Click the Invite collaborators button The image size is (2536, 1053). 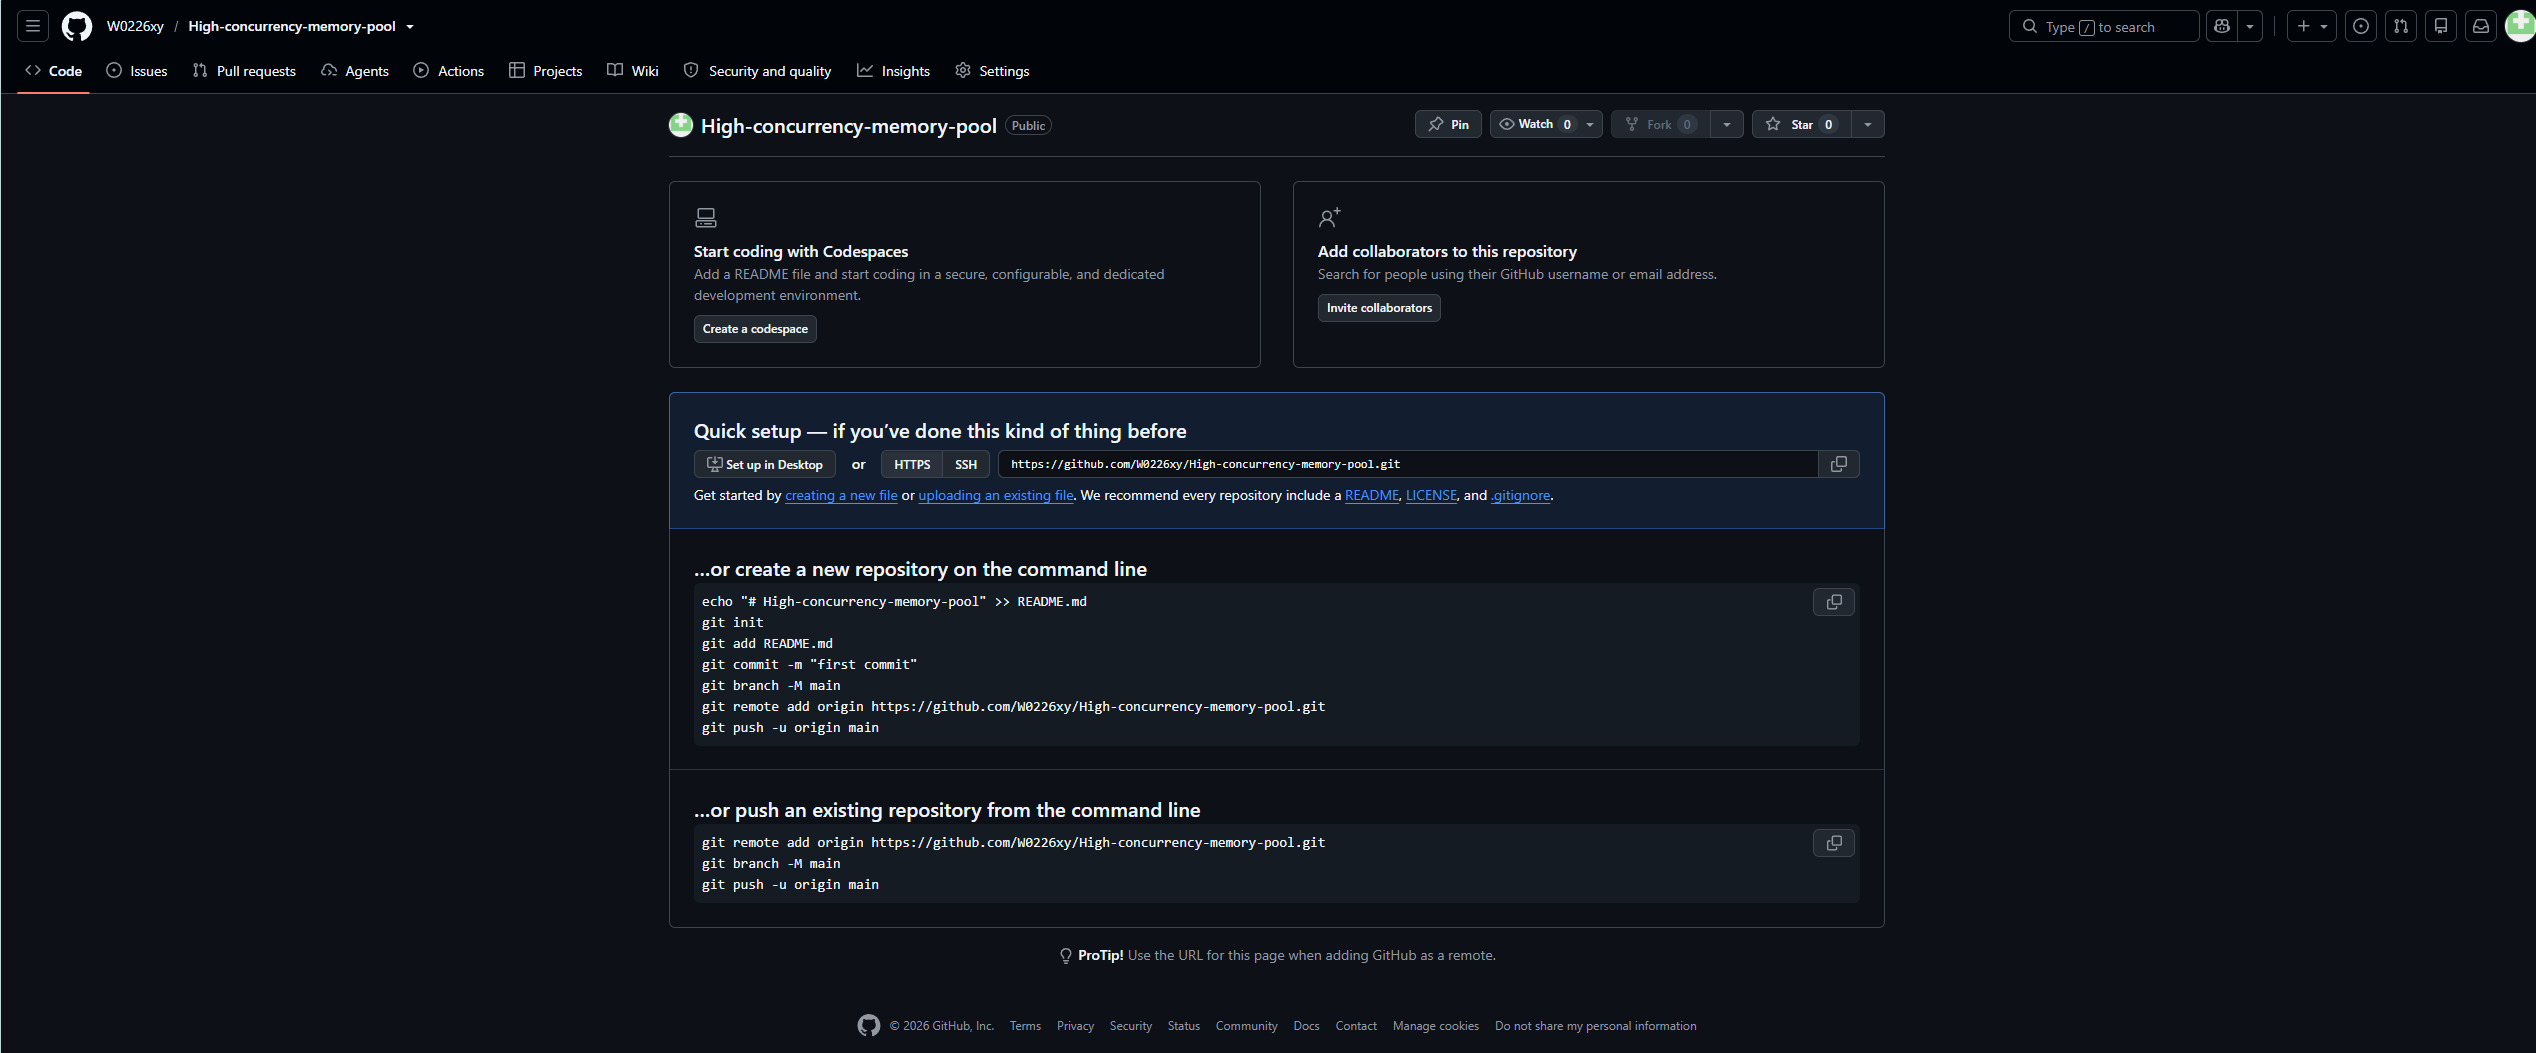[1379, 308]
